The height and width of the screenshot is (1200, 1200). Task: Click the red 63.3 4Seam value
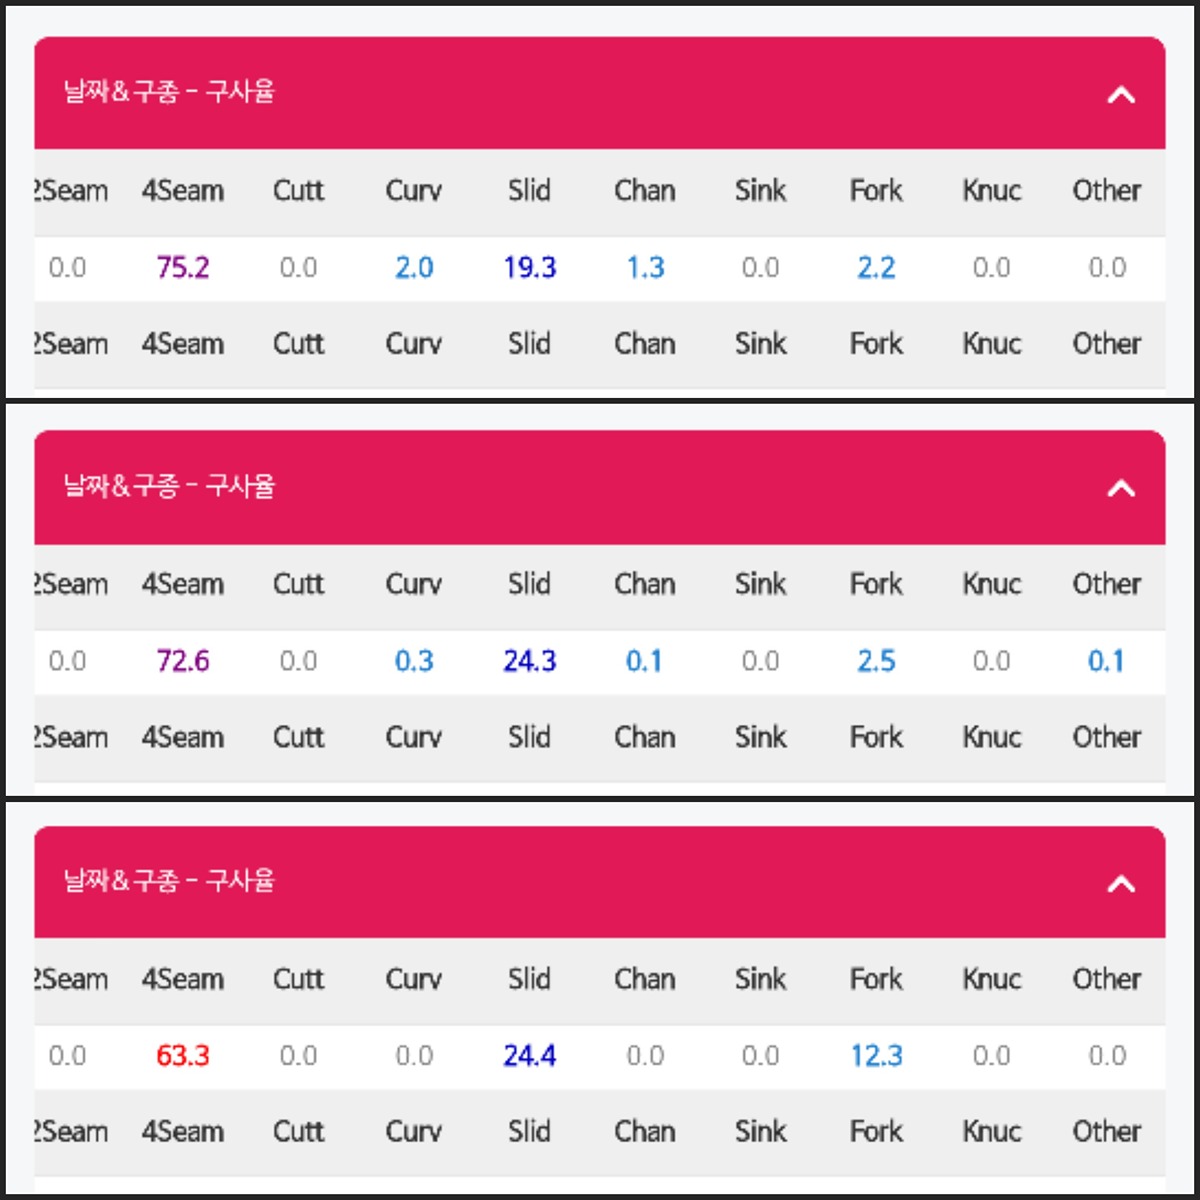183,1056
